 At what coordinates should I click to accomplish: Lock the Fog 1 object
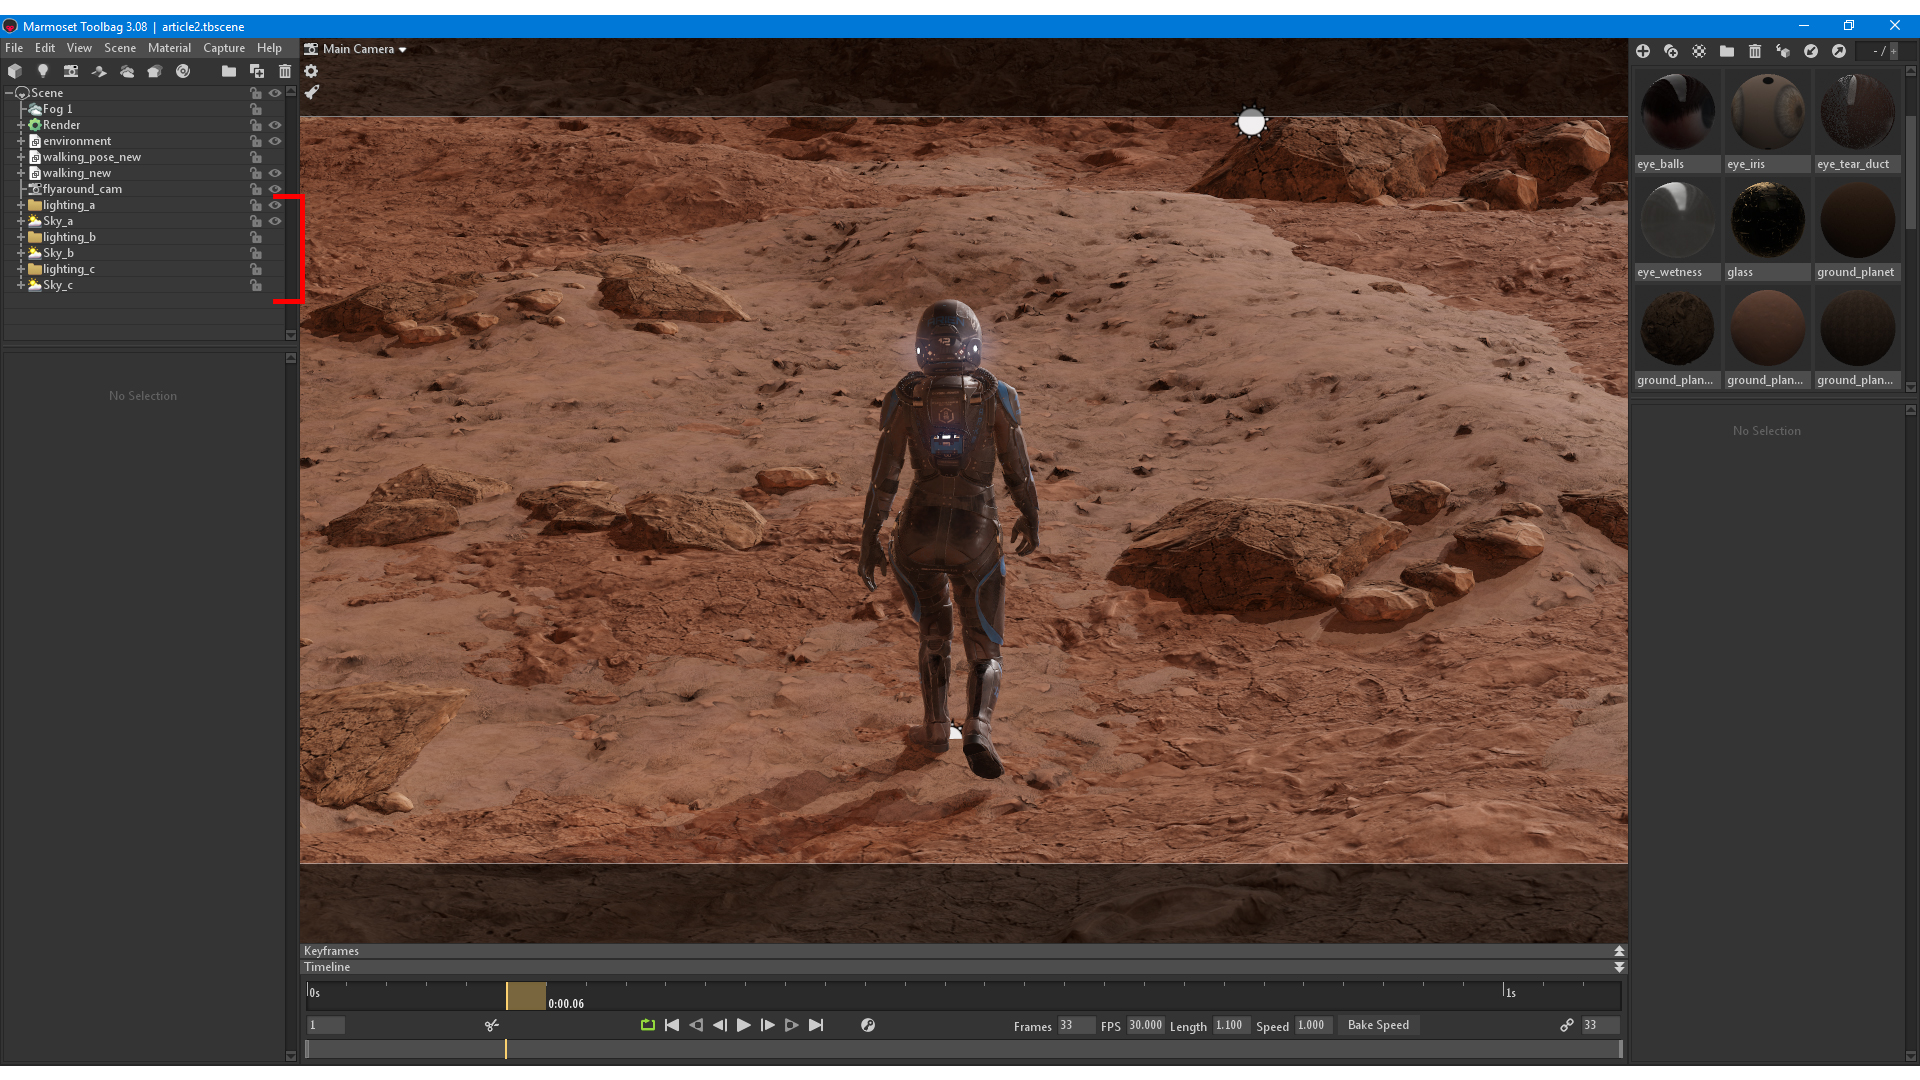coord(256,109)
